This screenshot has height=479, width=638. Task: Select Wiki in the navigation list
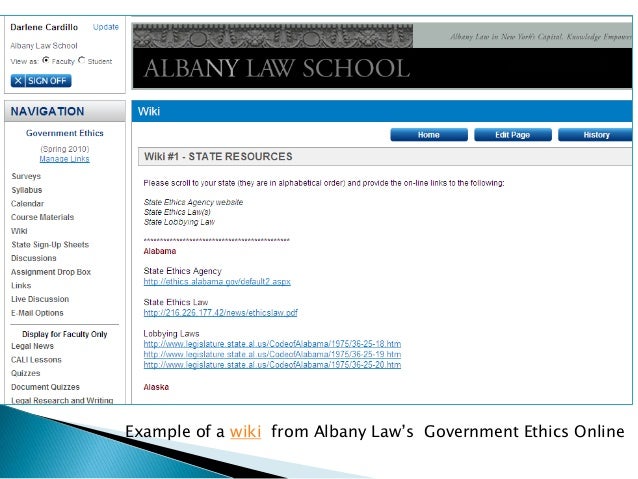click(x=19, y=231)
